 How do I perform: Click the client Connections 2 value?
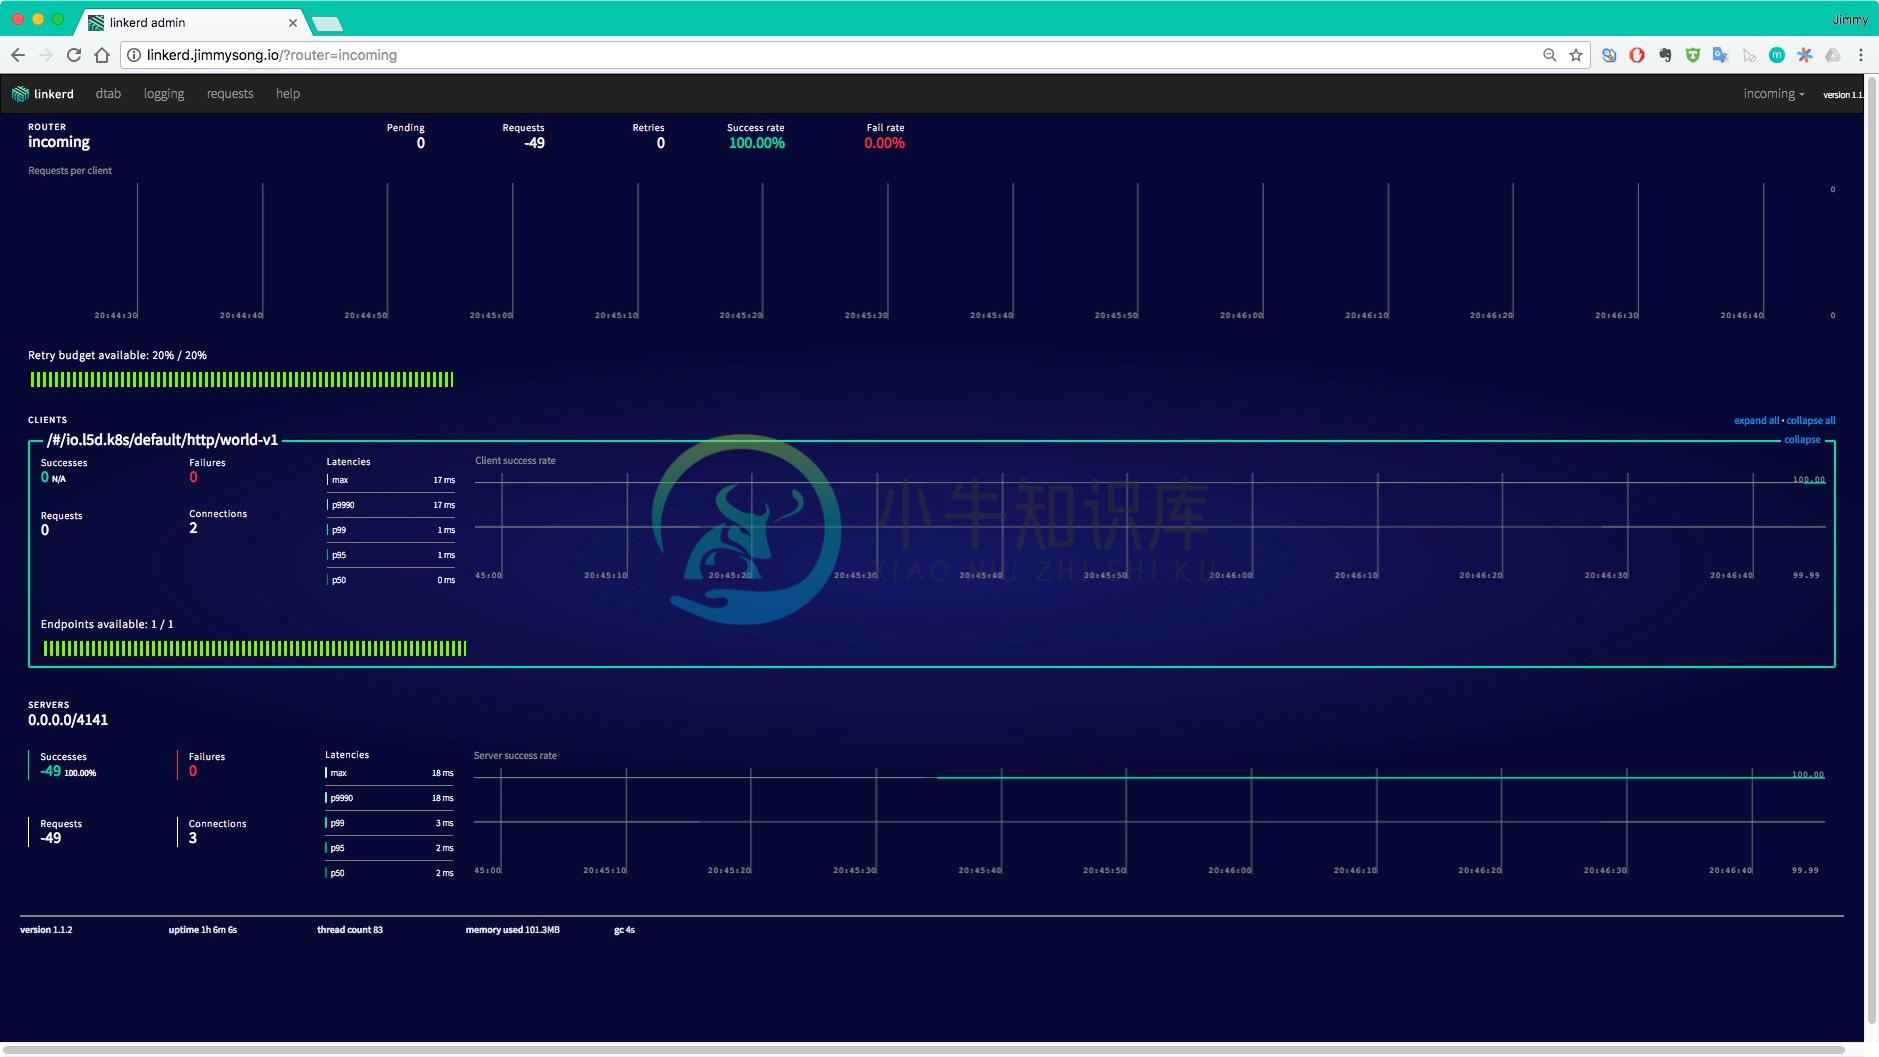pyautogui.click(x=193, y=528)
